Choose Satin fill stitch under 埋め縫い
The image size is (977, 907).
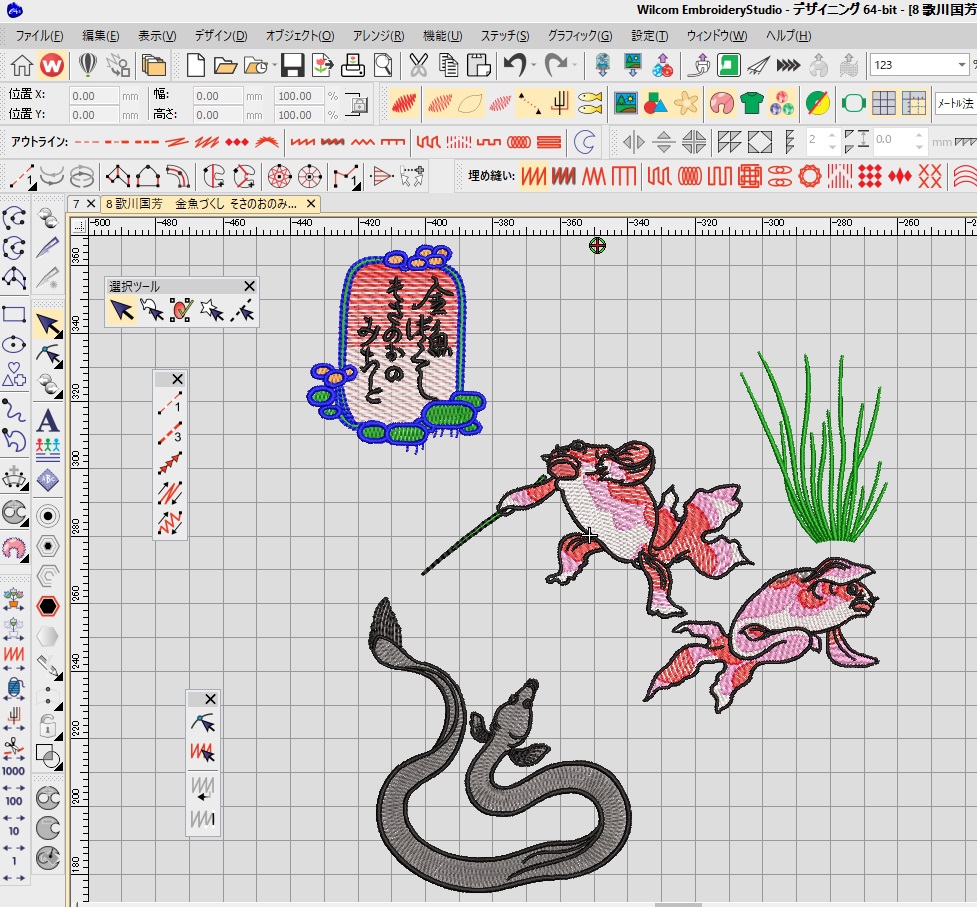tap(533, 176)
